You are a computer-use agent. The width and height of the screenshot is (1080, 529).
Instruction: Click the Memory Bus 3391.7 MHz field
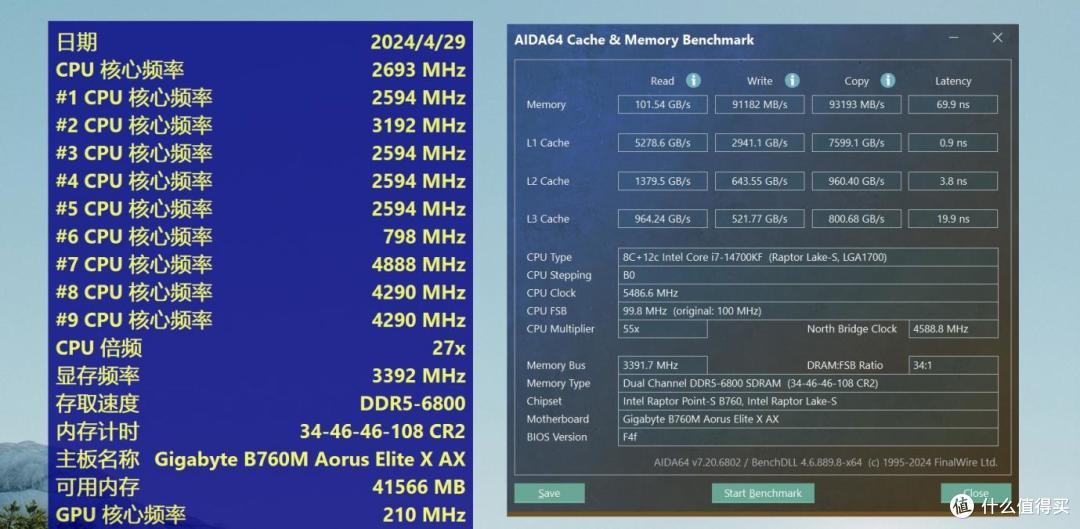[663, 365]
